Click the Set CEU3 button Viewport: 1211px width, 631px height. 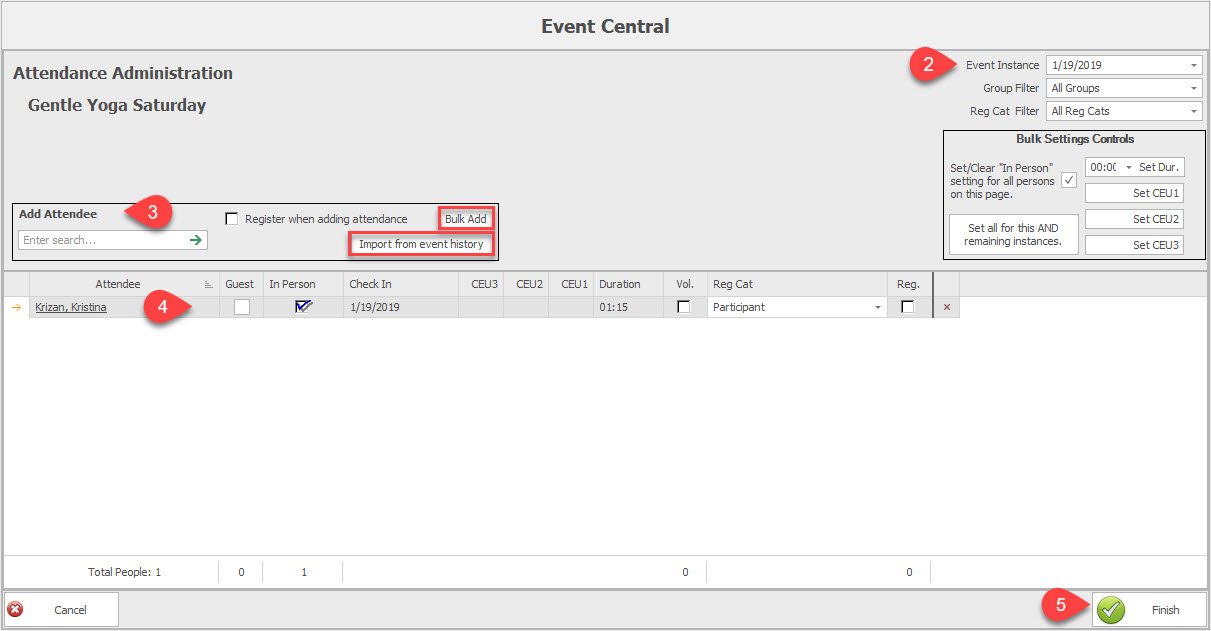[1134, 245]
